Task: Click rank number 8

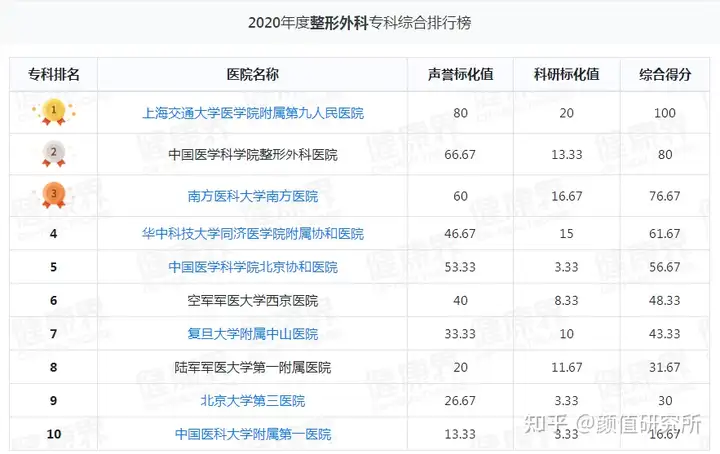Action: [x=54, y=367]
